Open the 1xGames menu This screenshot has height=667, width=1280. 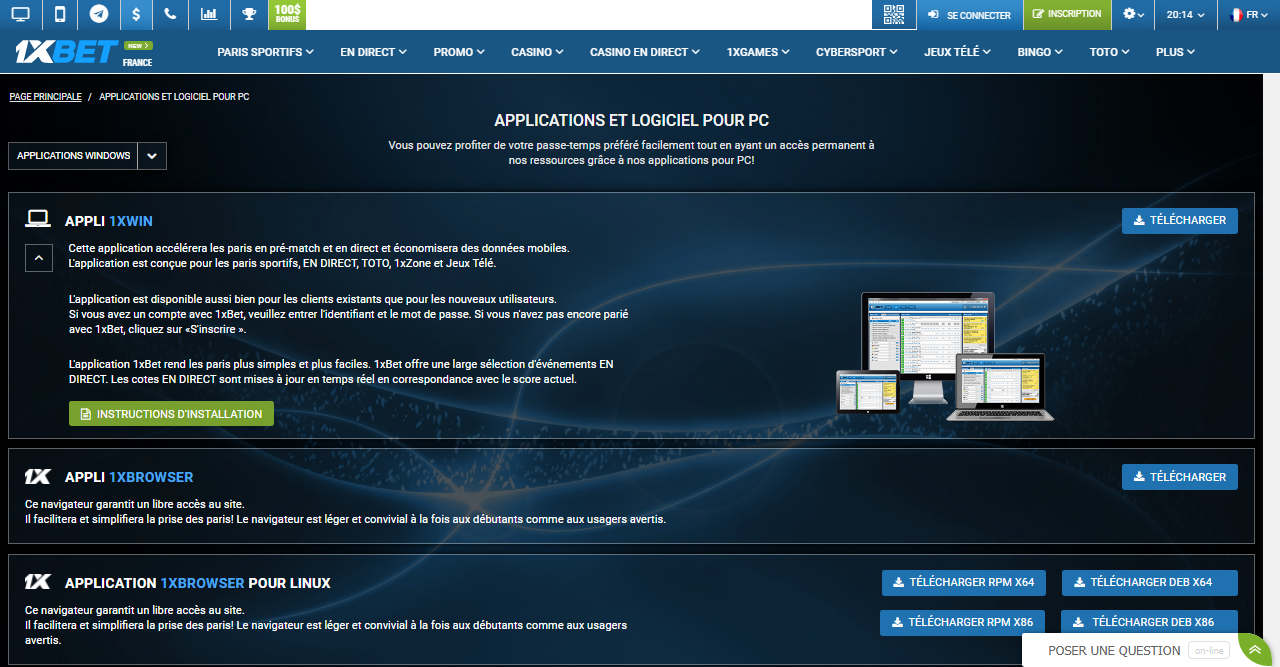tap(758, 52)
